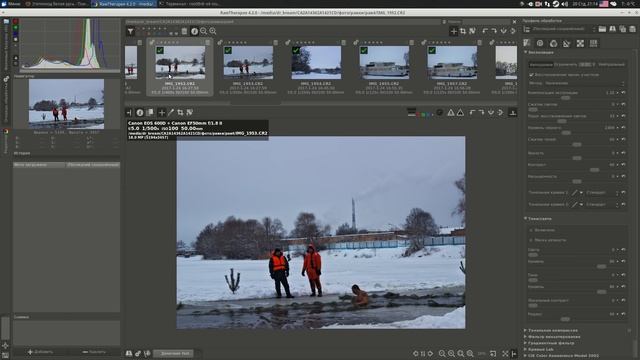
Task: Rotate right using file browser toolbar icon
Action: [x=494, y=31]
